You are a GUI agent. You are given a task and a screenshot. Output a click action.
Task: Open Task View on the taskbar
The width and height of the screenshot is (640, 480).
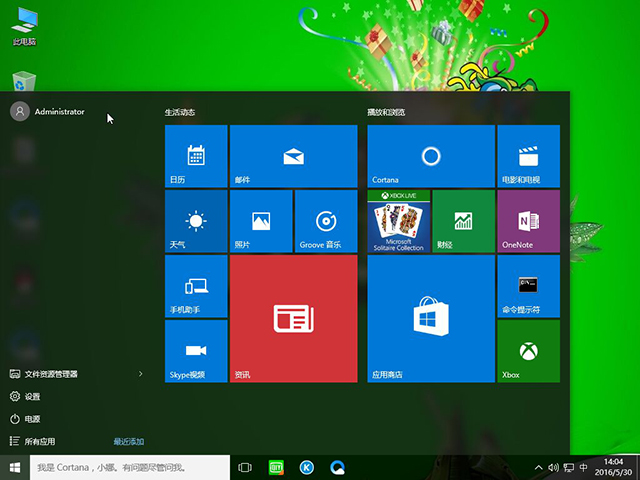pos(245,467)
